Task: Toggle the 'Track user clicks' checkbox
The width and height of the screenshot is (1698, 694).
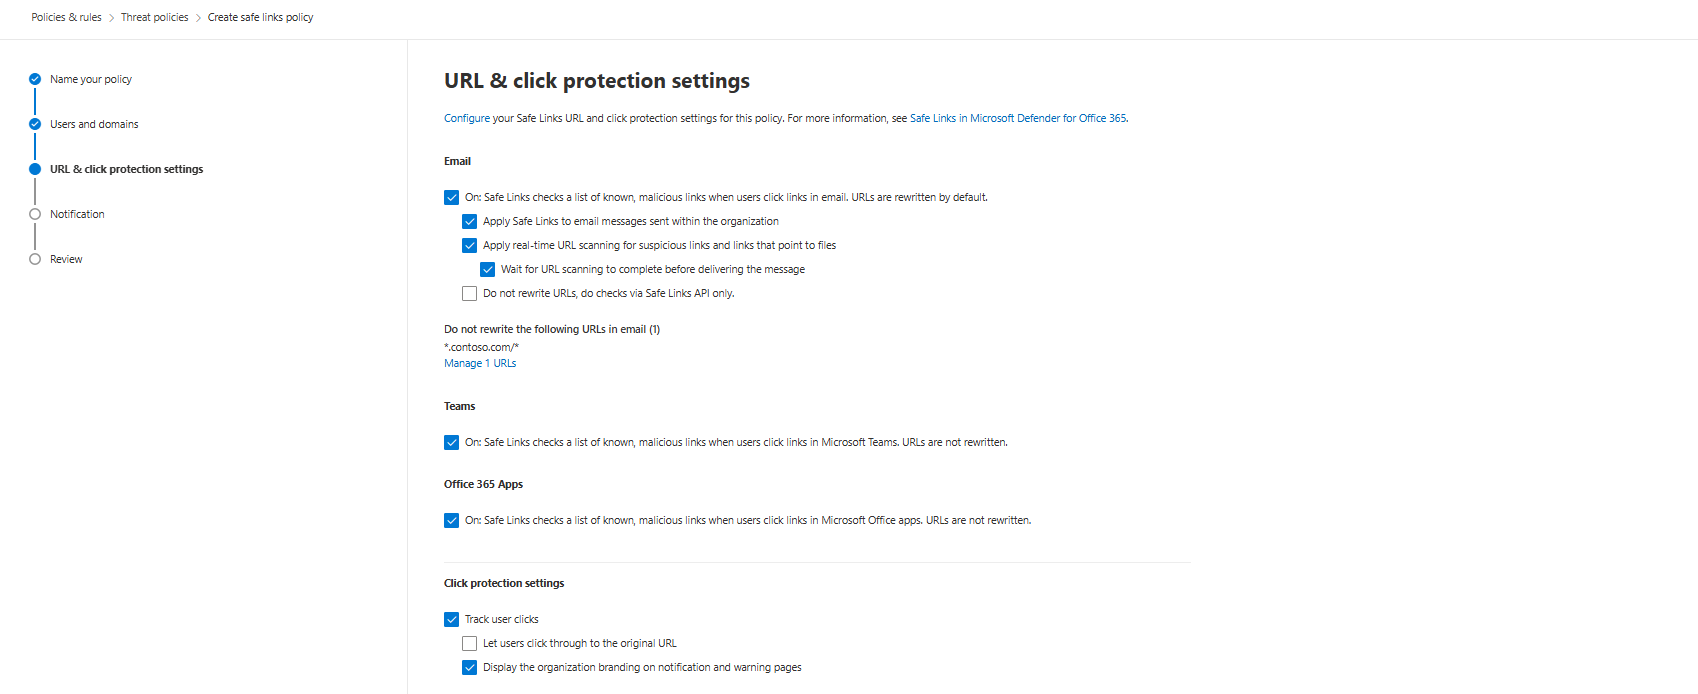Action: coord(452,620)
